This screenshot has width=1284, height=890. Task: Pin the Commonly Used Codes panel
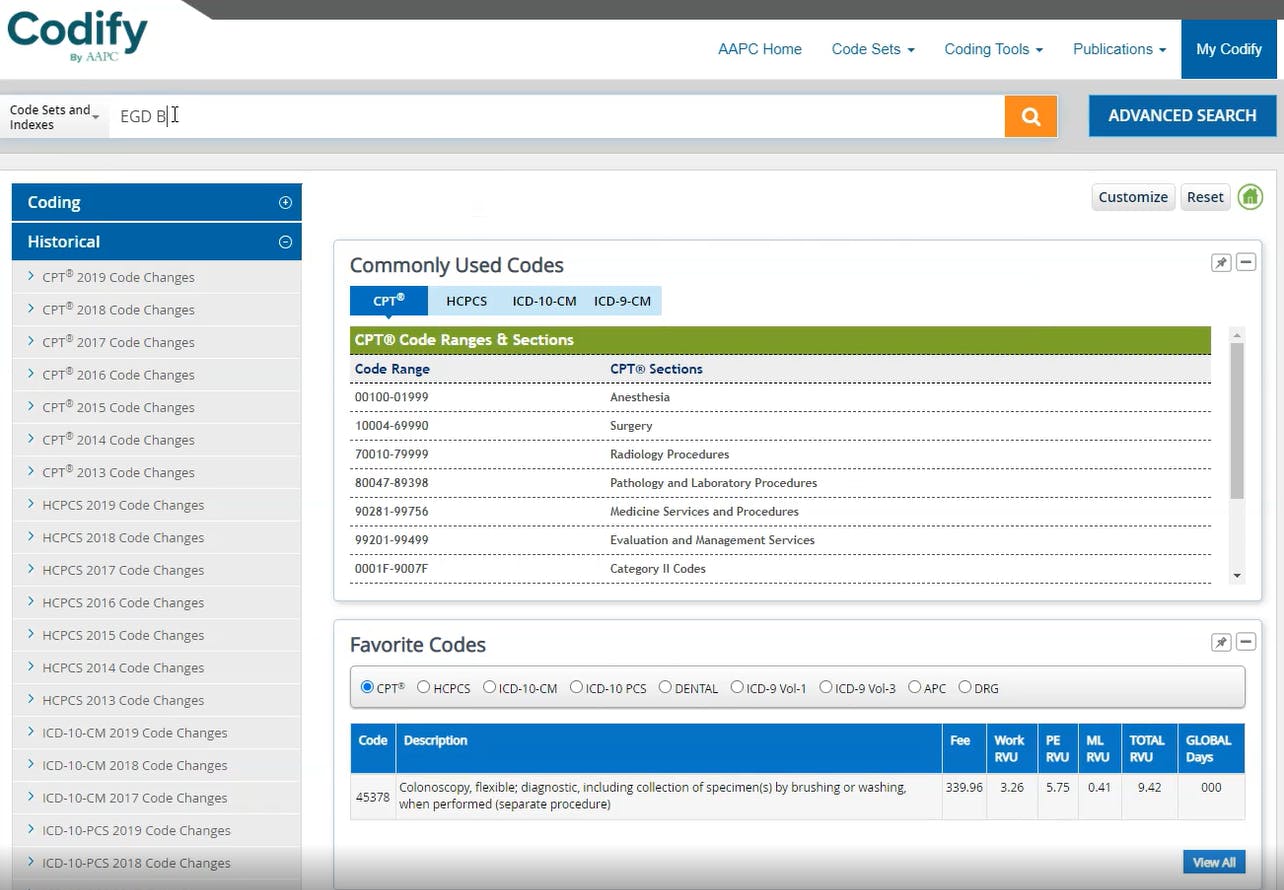(x=1221, y=262)
